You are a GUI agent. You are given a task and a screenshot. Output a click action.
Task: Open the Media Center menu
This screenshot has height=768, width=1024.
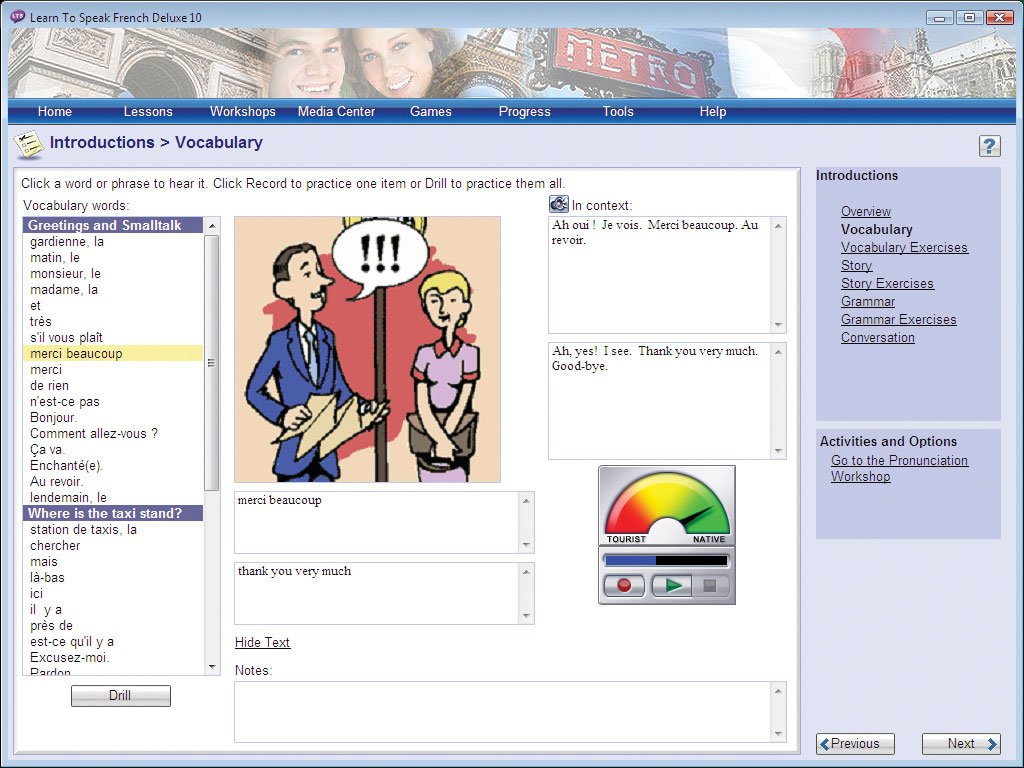[336, 111]
